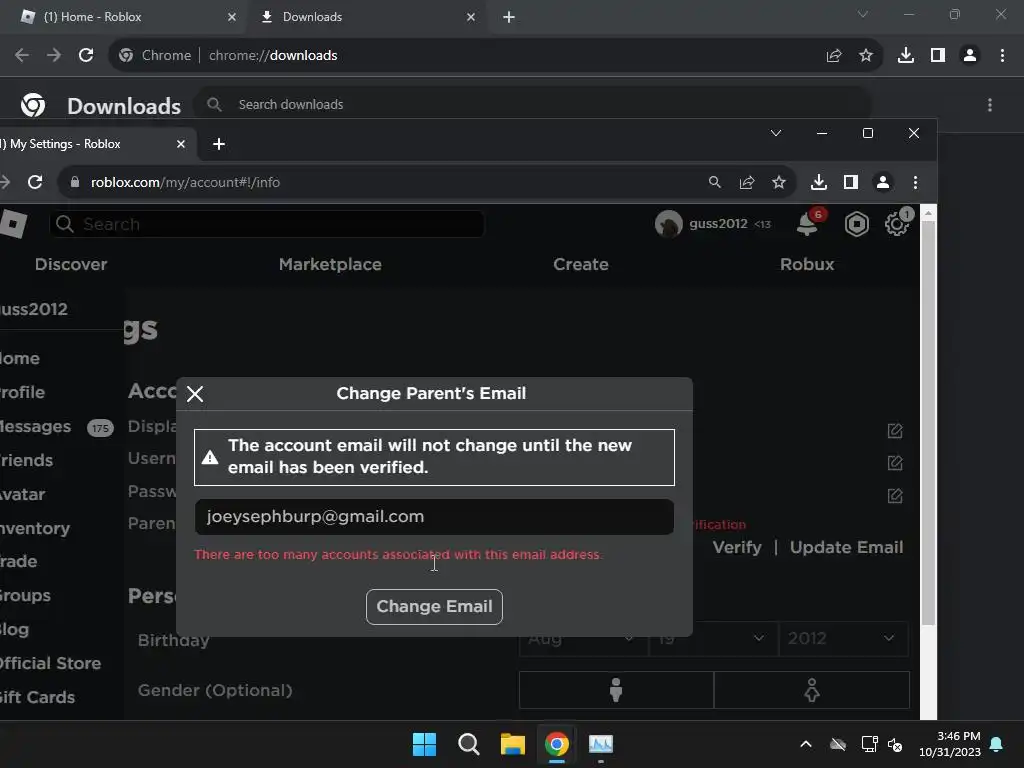Bookmark the Roblox settings page star
Image resolution: width=1024 pixels, height=768 pixels.
point(778,182)
